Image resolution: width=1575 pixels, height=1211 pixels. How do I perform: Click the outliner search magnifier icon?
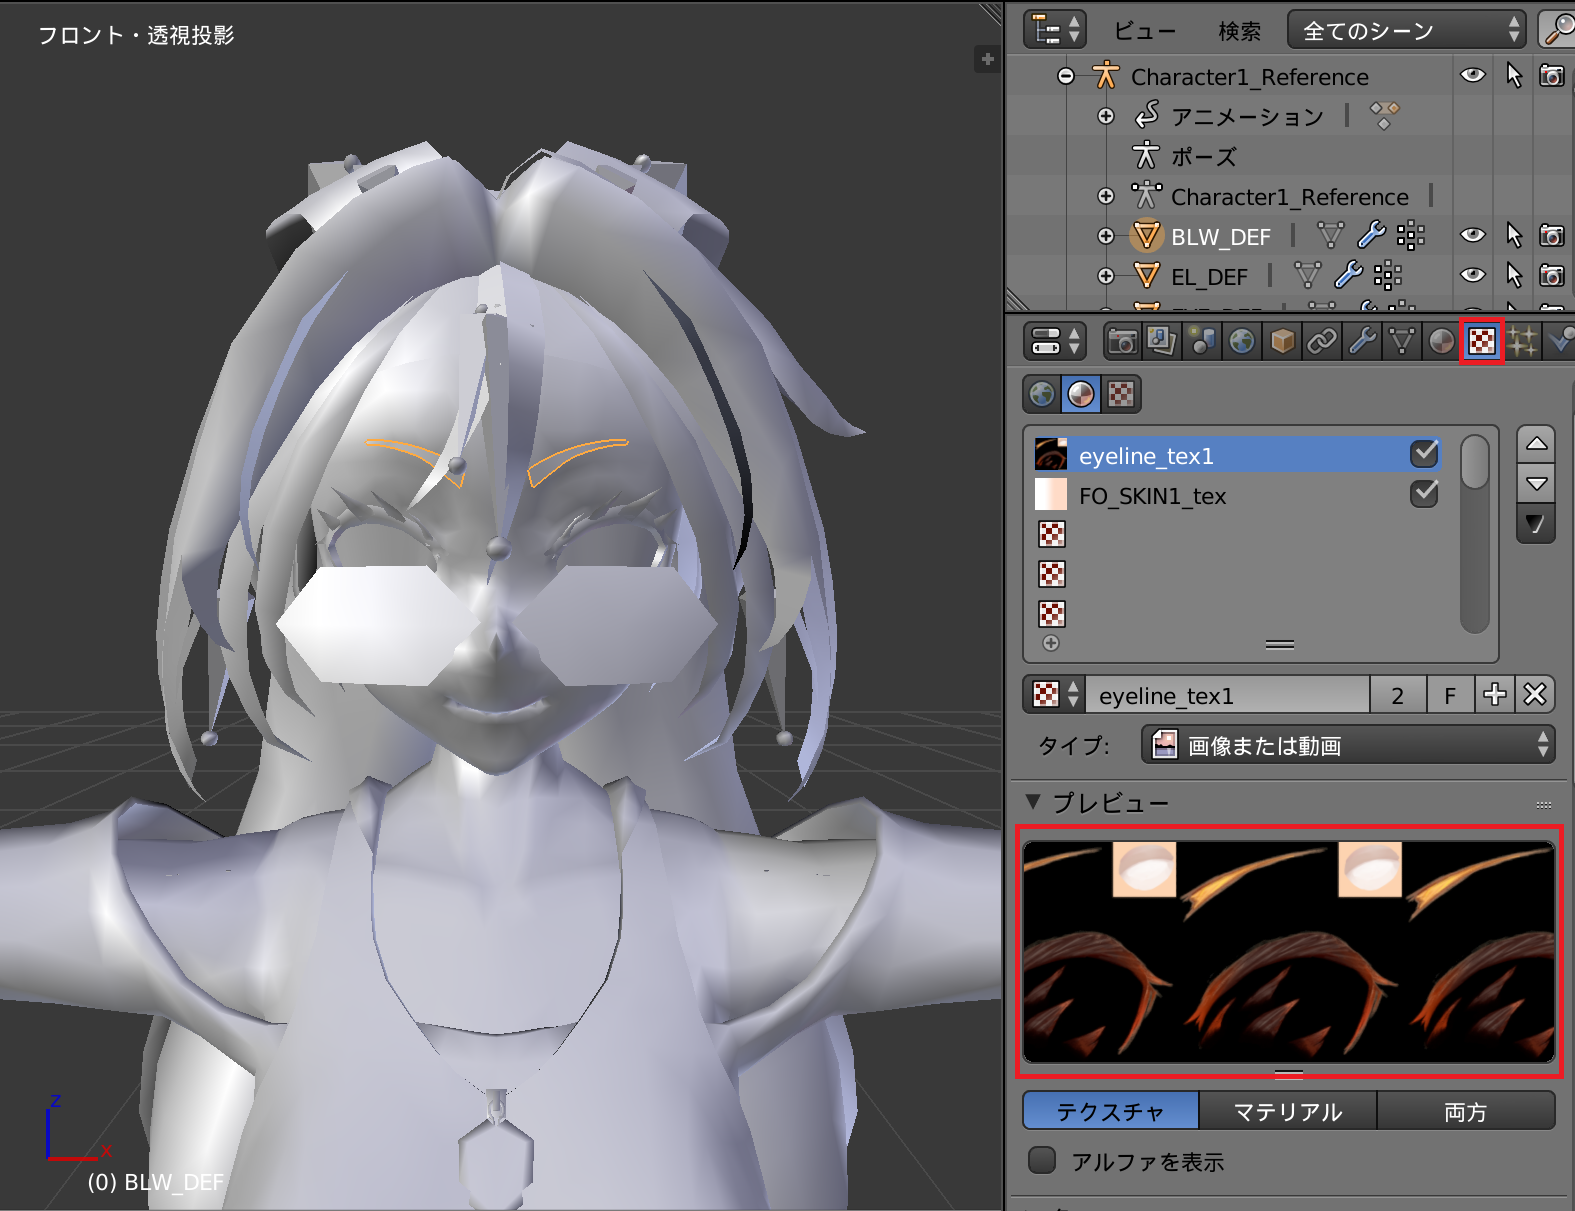tap(1558, 30)
